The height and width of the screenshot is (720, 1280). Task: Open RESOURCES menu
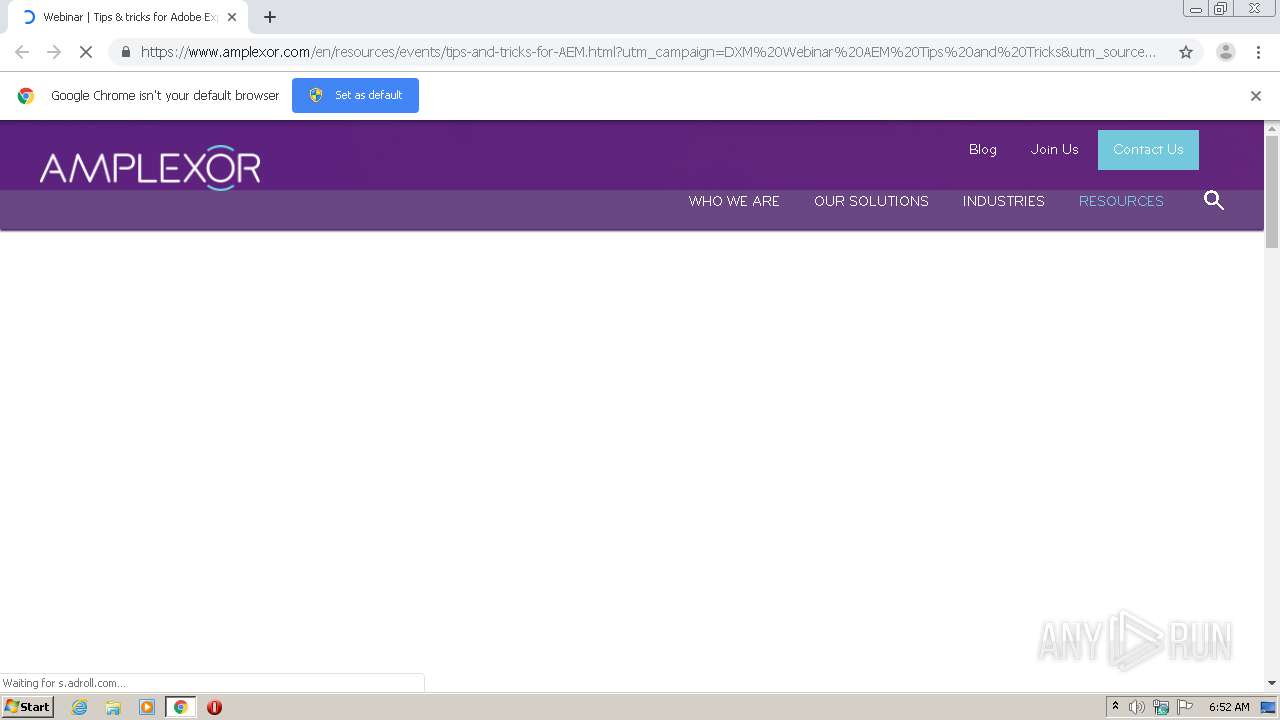(1121, 201)
